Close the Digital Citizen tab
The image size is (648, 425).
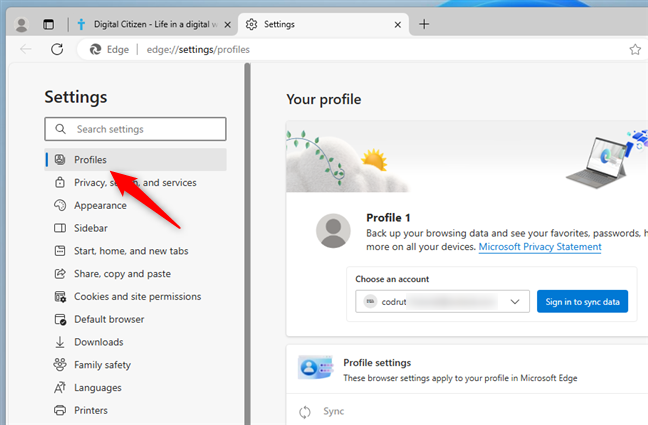click(227, 25)
